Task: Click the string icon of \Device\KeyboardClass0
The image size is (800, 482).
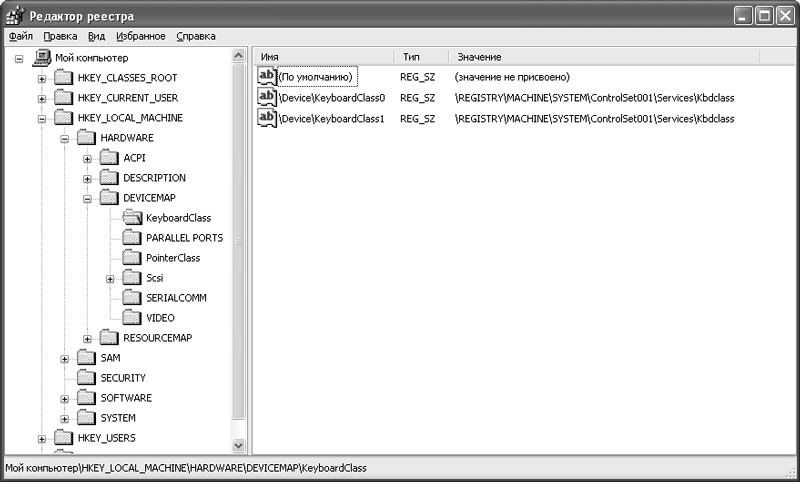Action: coord(267,97)
